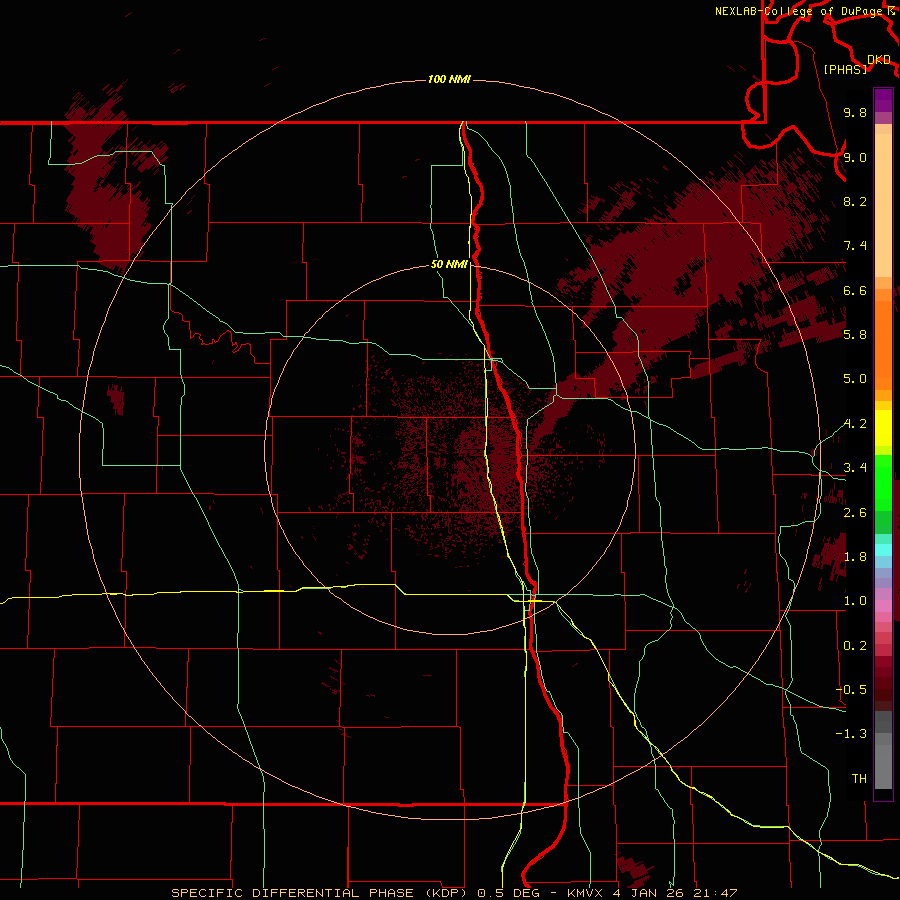Pick the orange band on the color scale

pyautogui.click(x=883, y=344)
